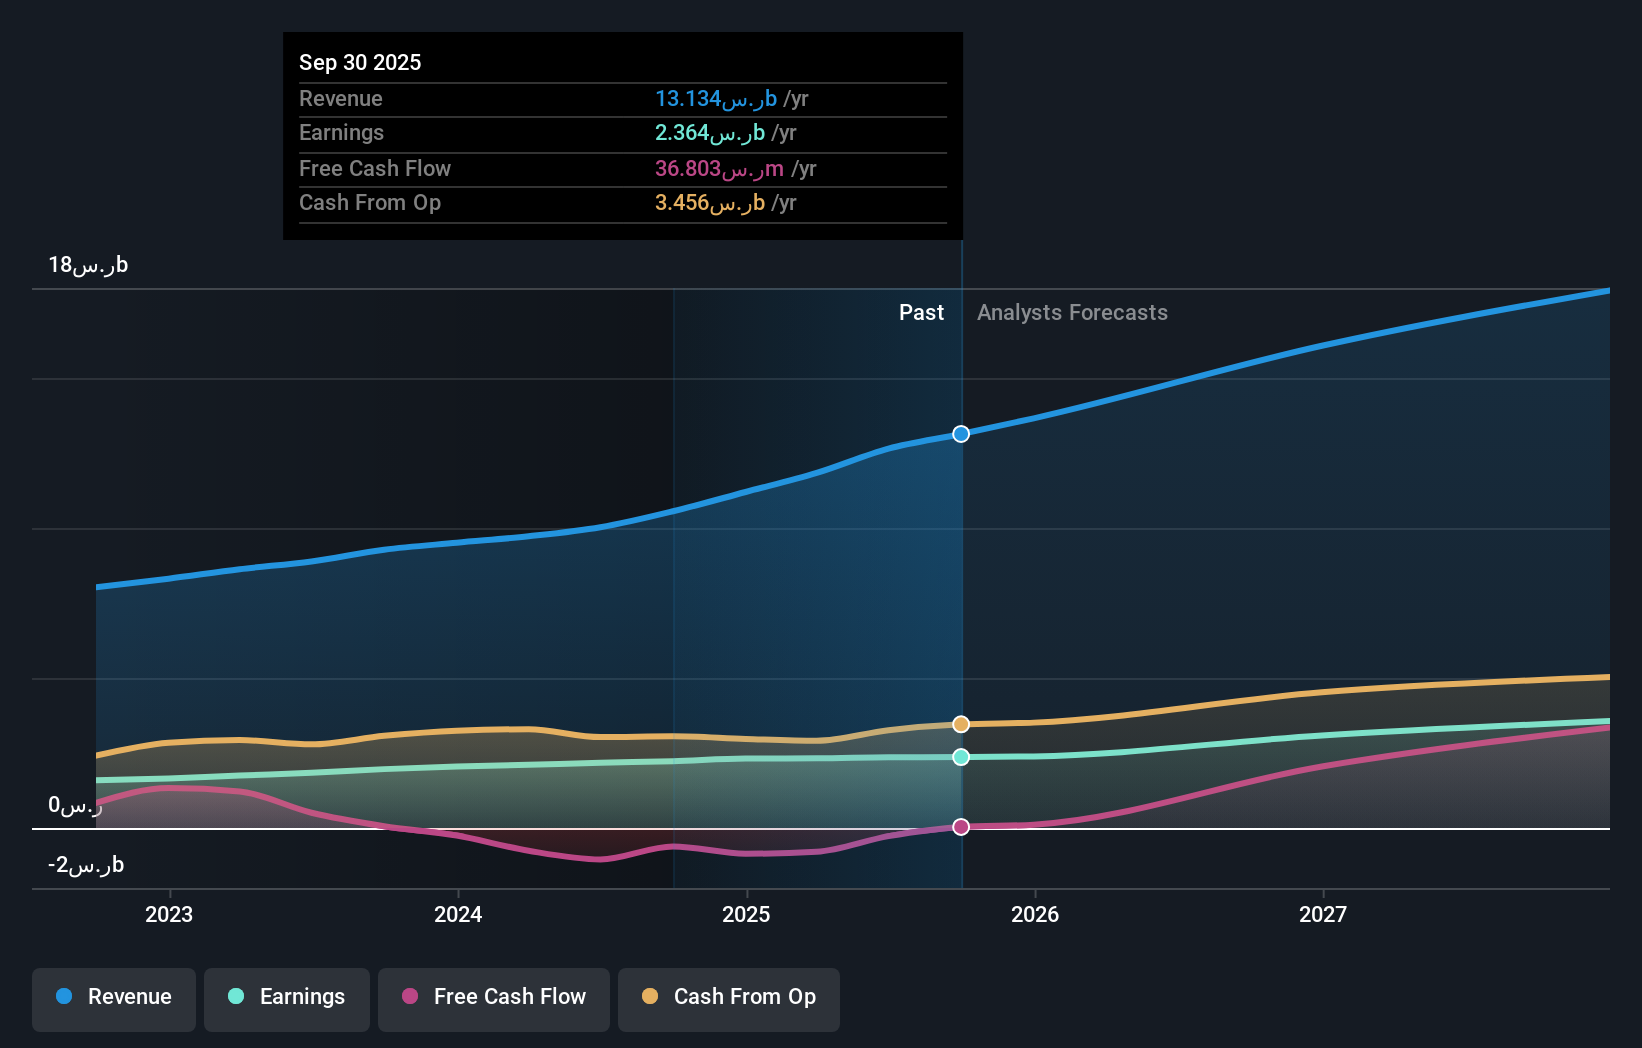This screenshot has height=1048, width=1642.
Task: Toggle the Revenue series via its legend dot
Action: click(x=64, y=997)
